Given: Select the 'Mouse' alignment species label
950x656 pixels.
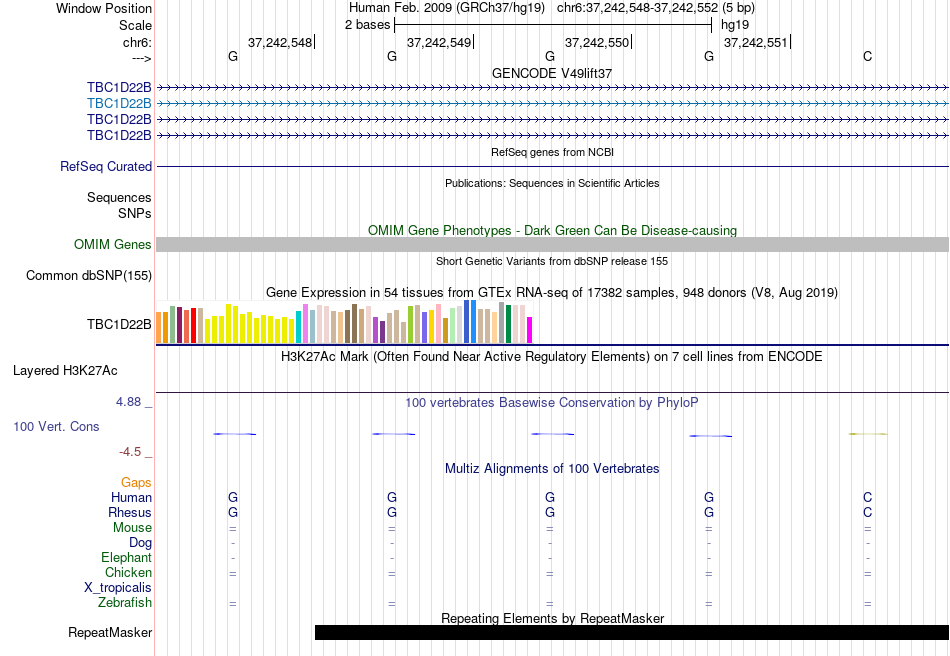Looking at the screenshot, I should pos(132,528).
